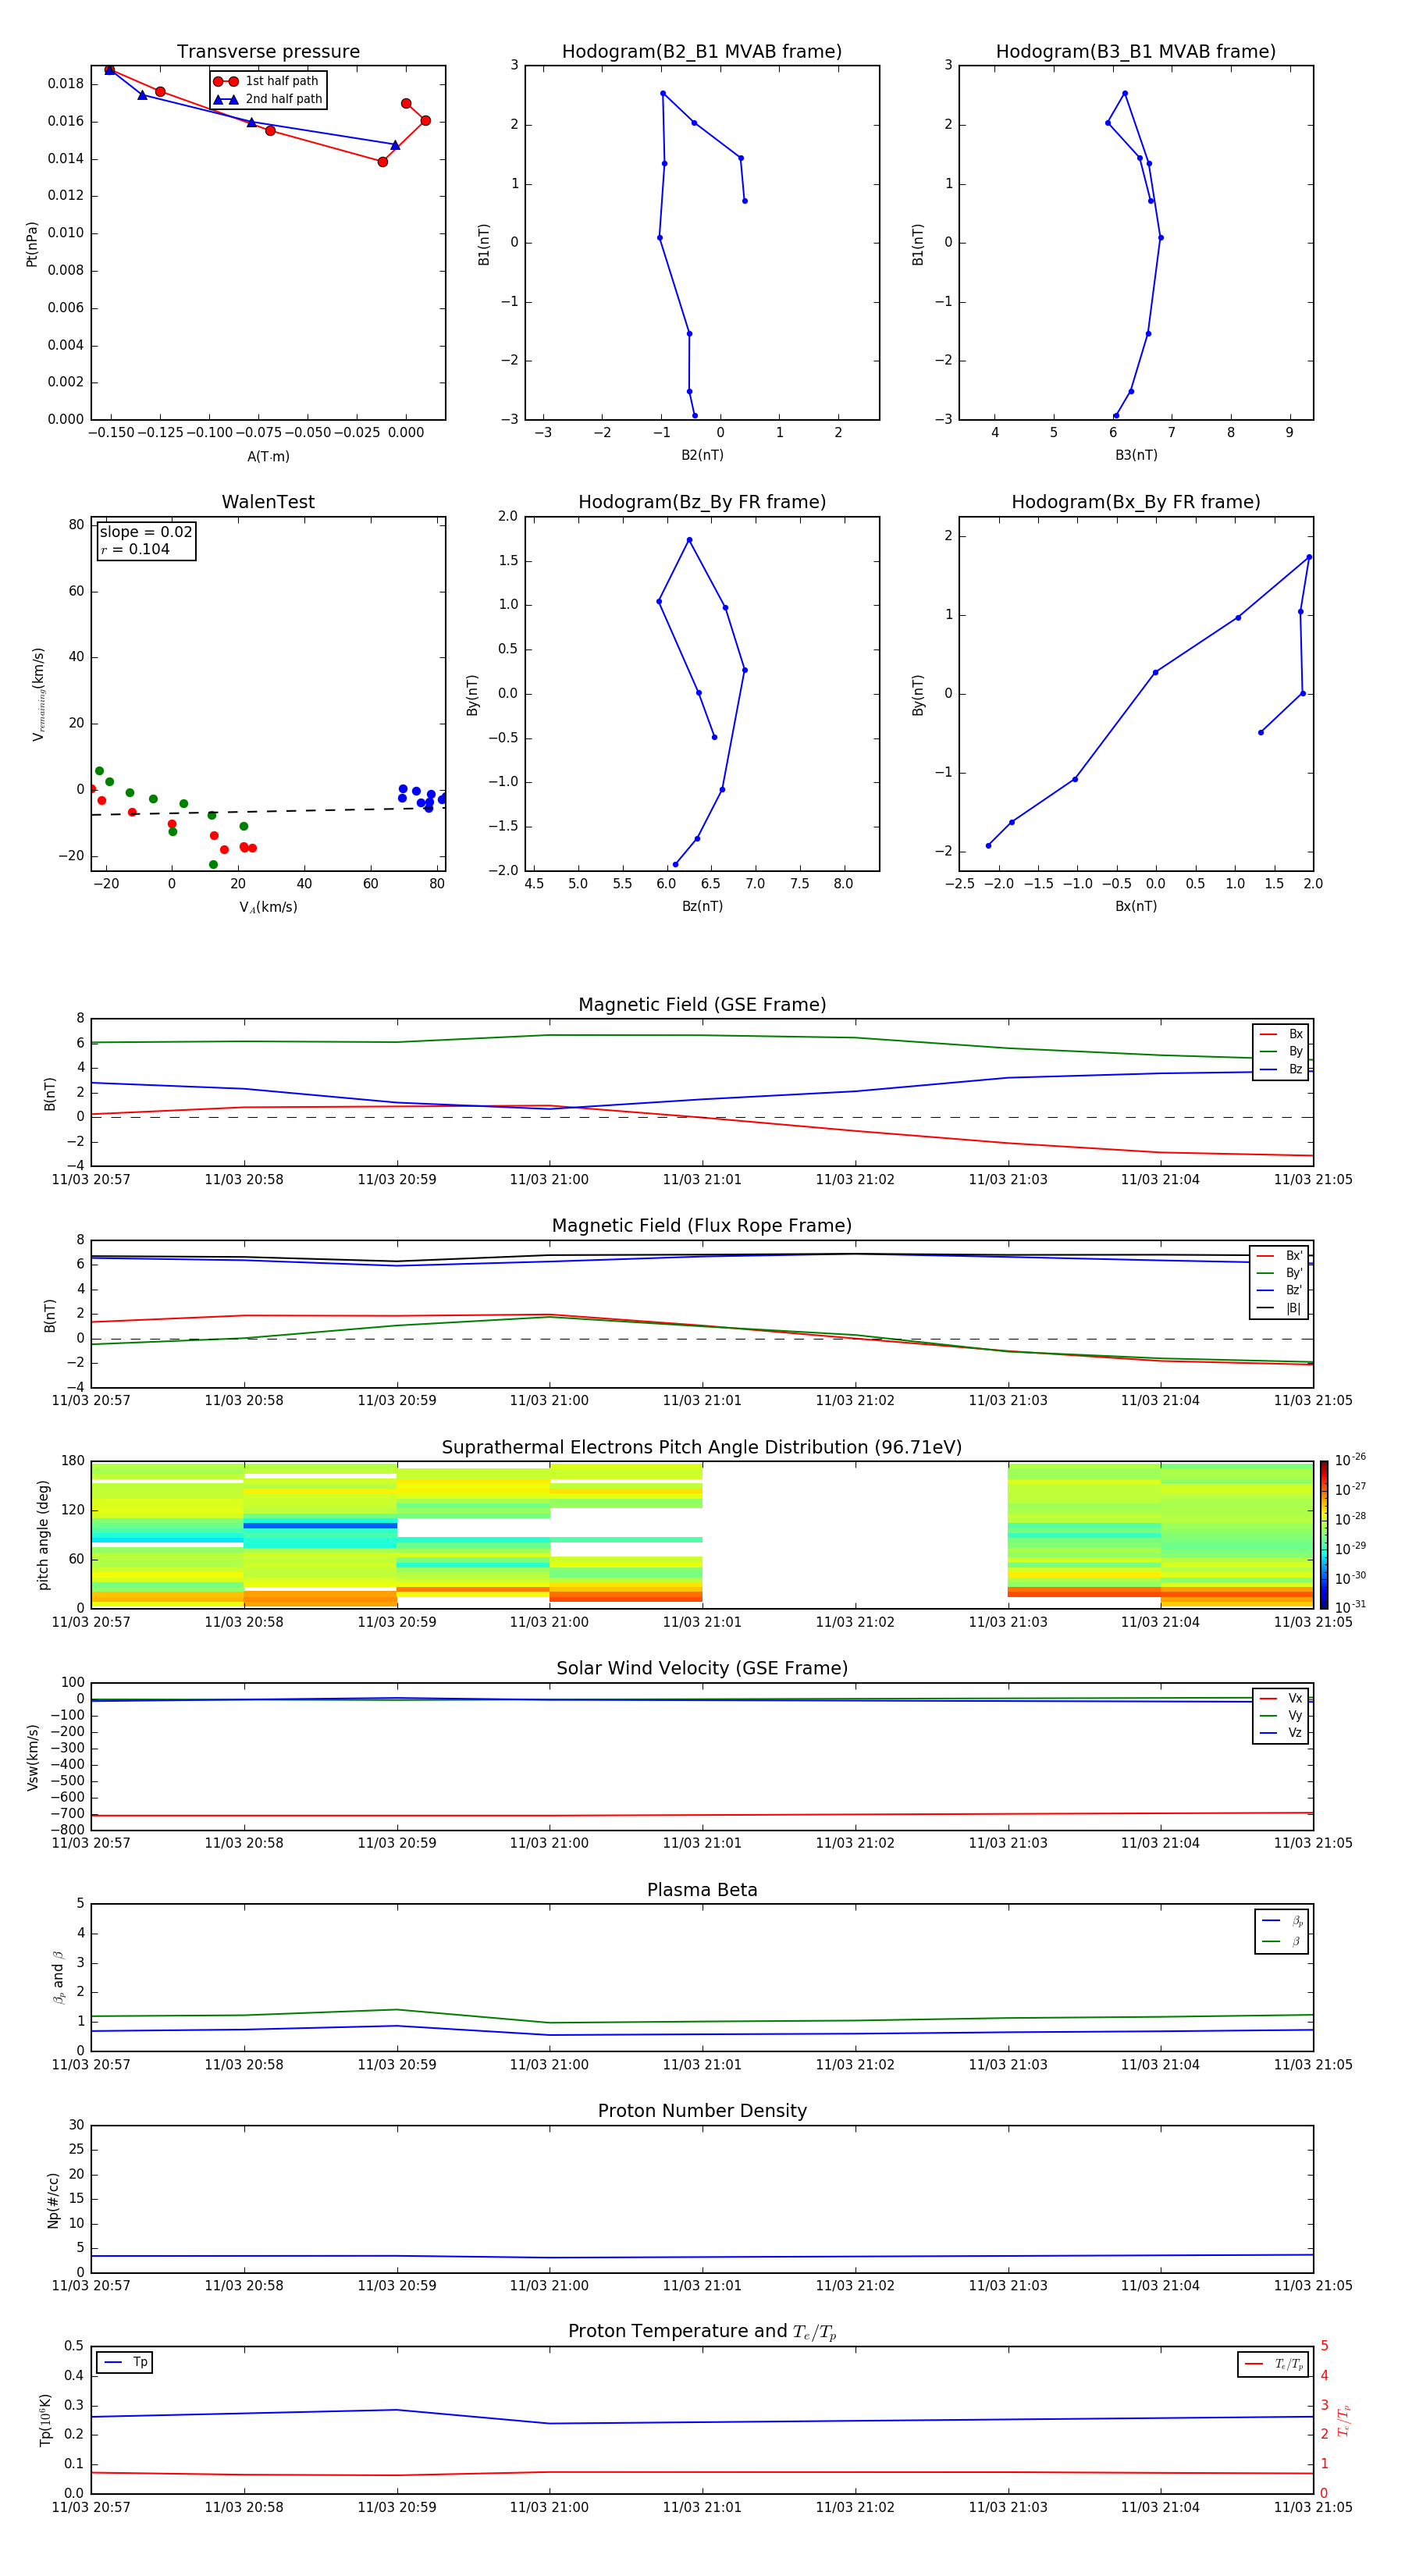This screenshot has width=1405, height=2576.
Task: Click the "Bx(nT)" x-axis label
Action: coord(1136,906)
